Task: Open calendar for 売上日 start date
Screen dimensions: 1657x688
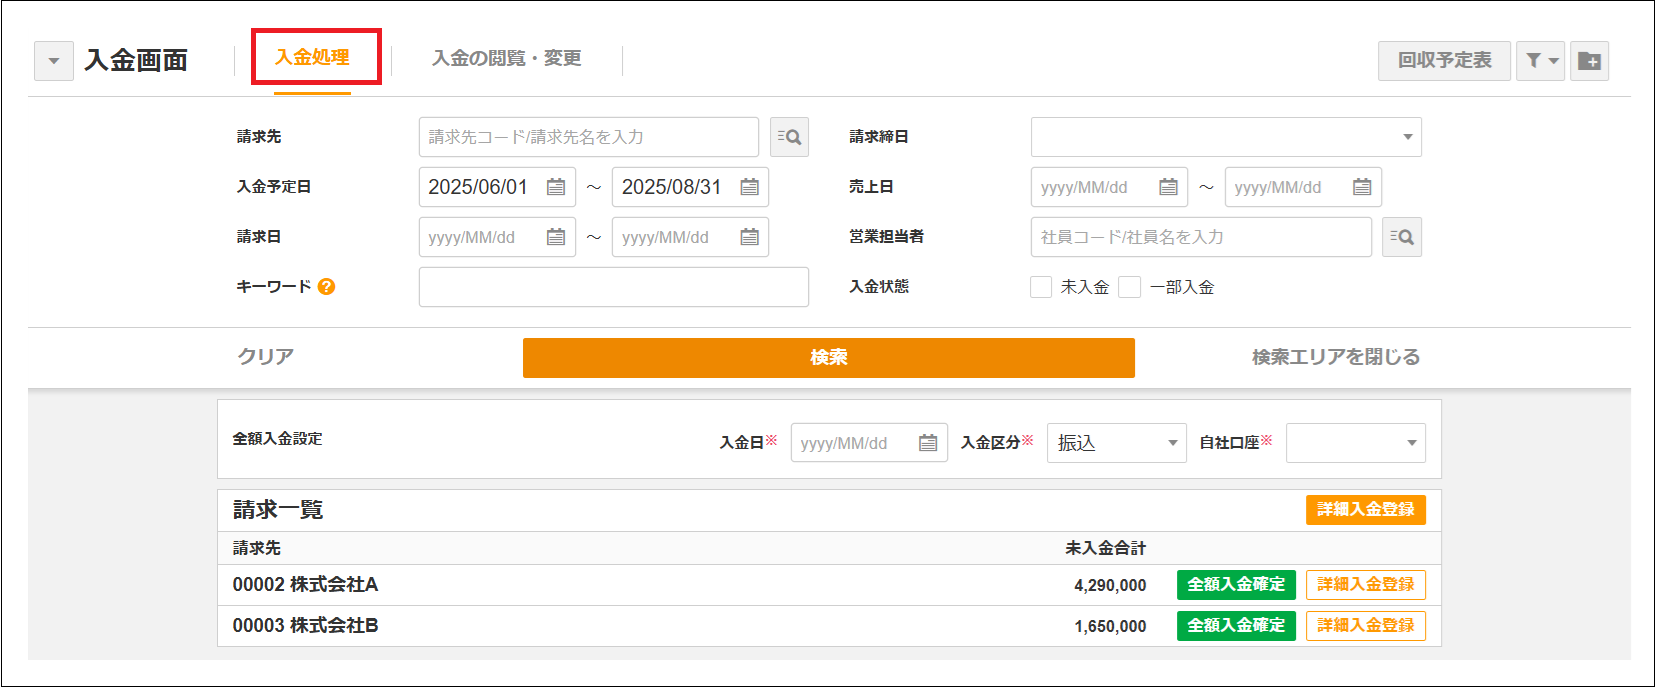Action: tap(1168, 187)
